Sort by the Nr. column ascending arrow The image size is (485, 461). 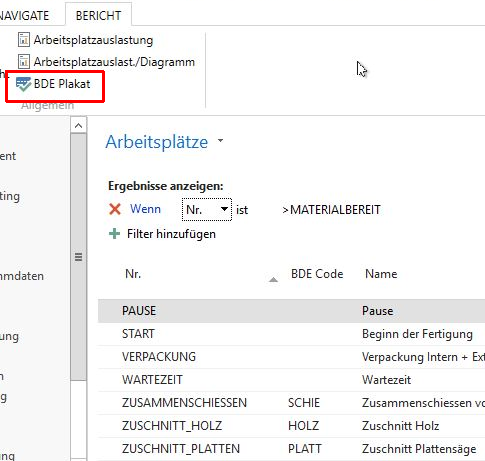pyautogui.click(x=273, y=279)
